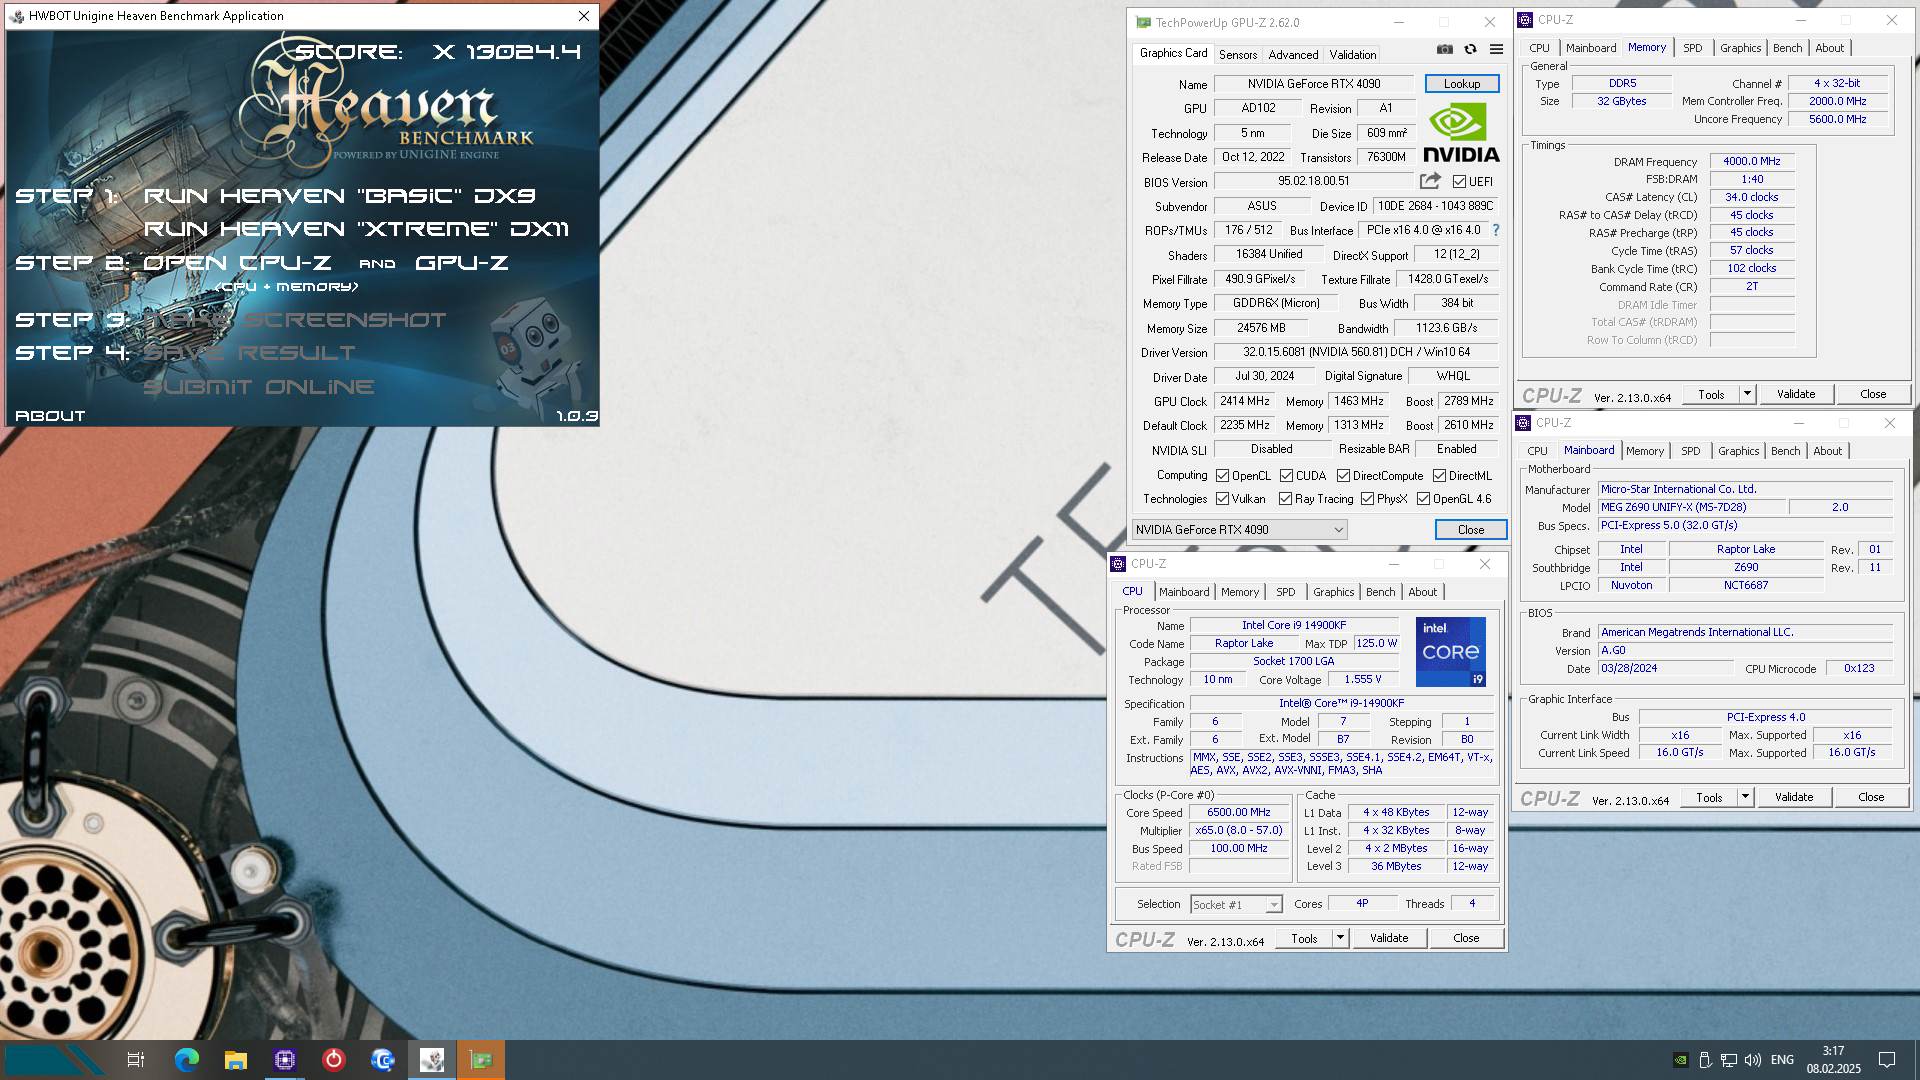This screenshot has width=1920, height=1080.
Task: Open the Socket #1 selection dropdown
Action: (x=1236, y=905)
